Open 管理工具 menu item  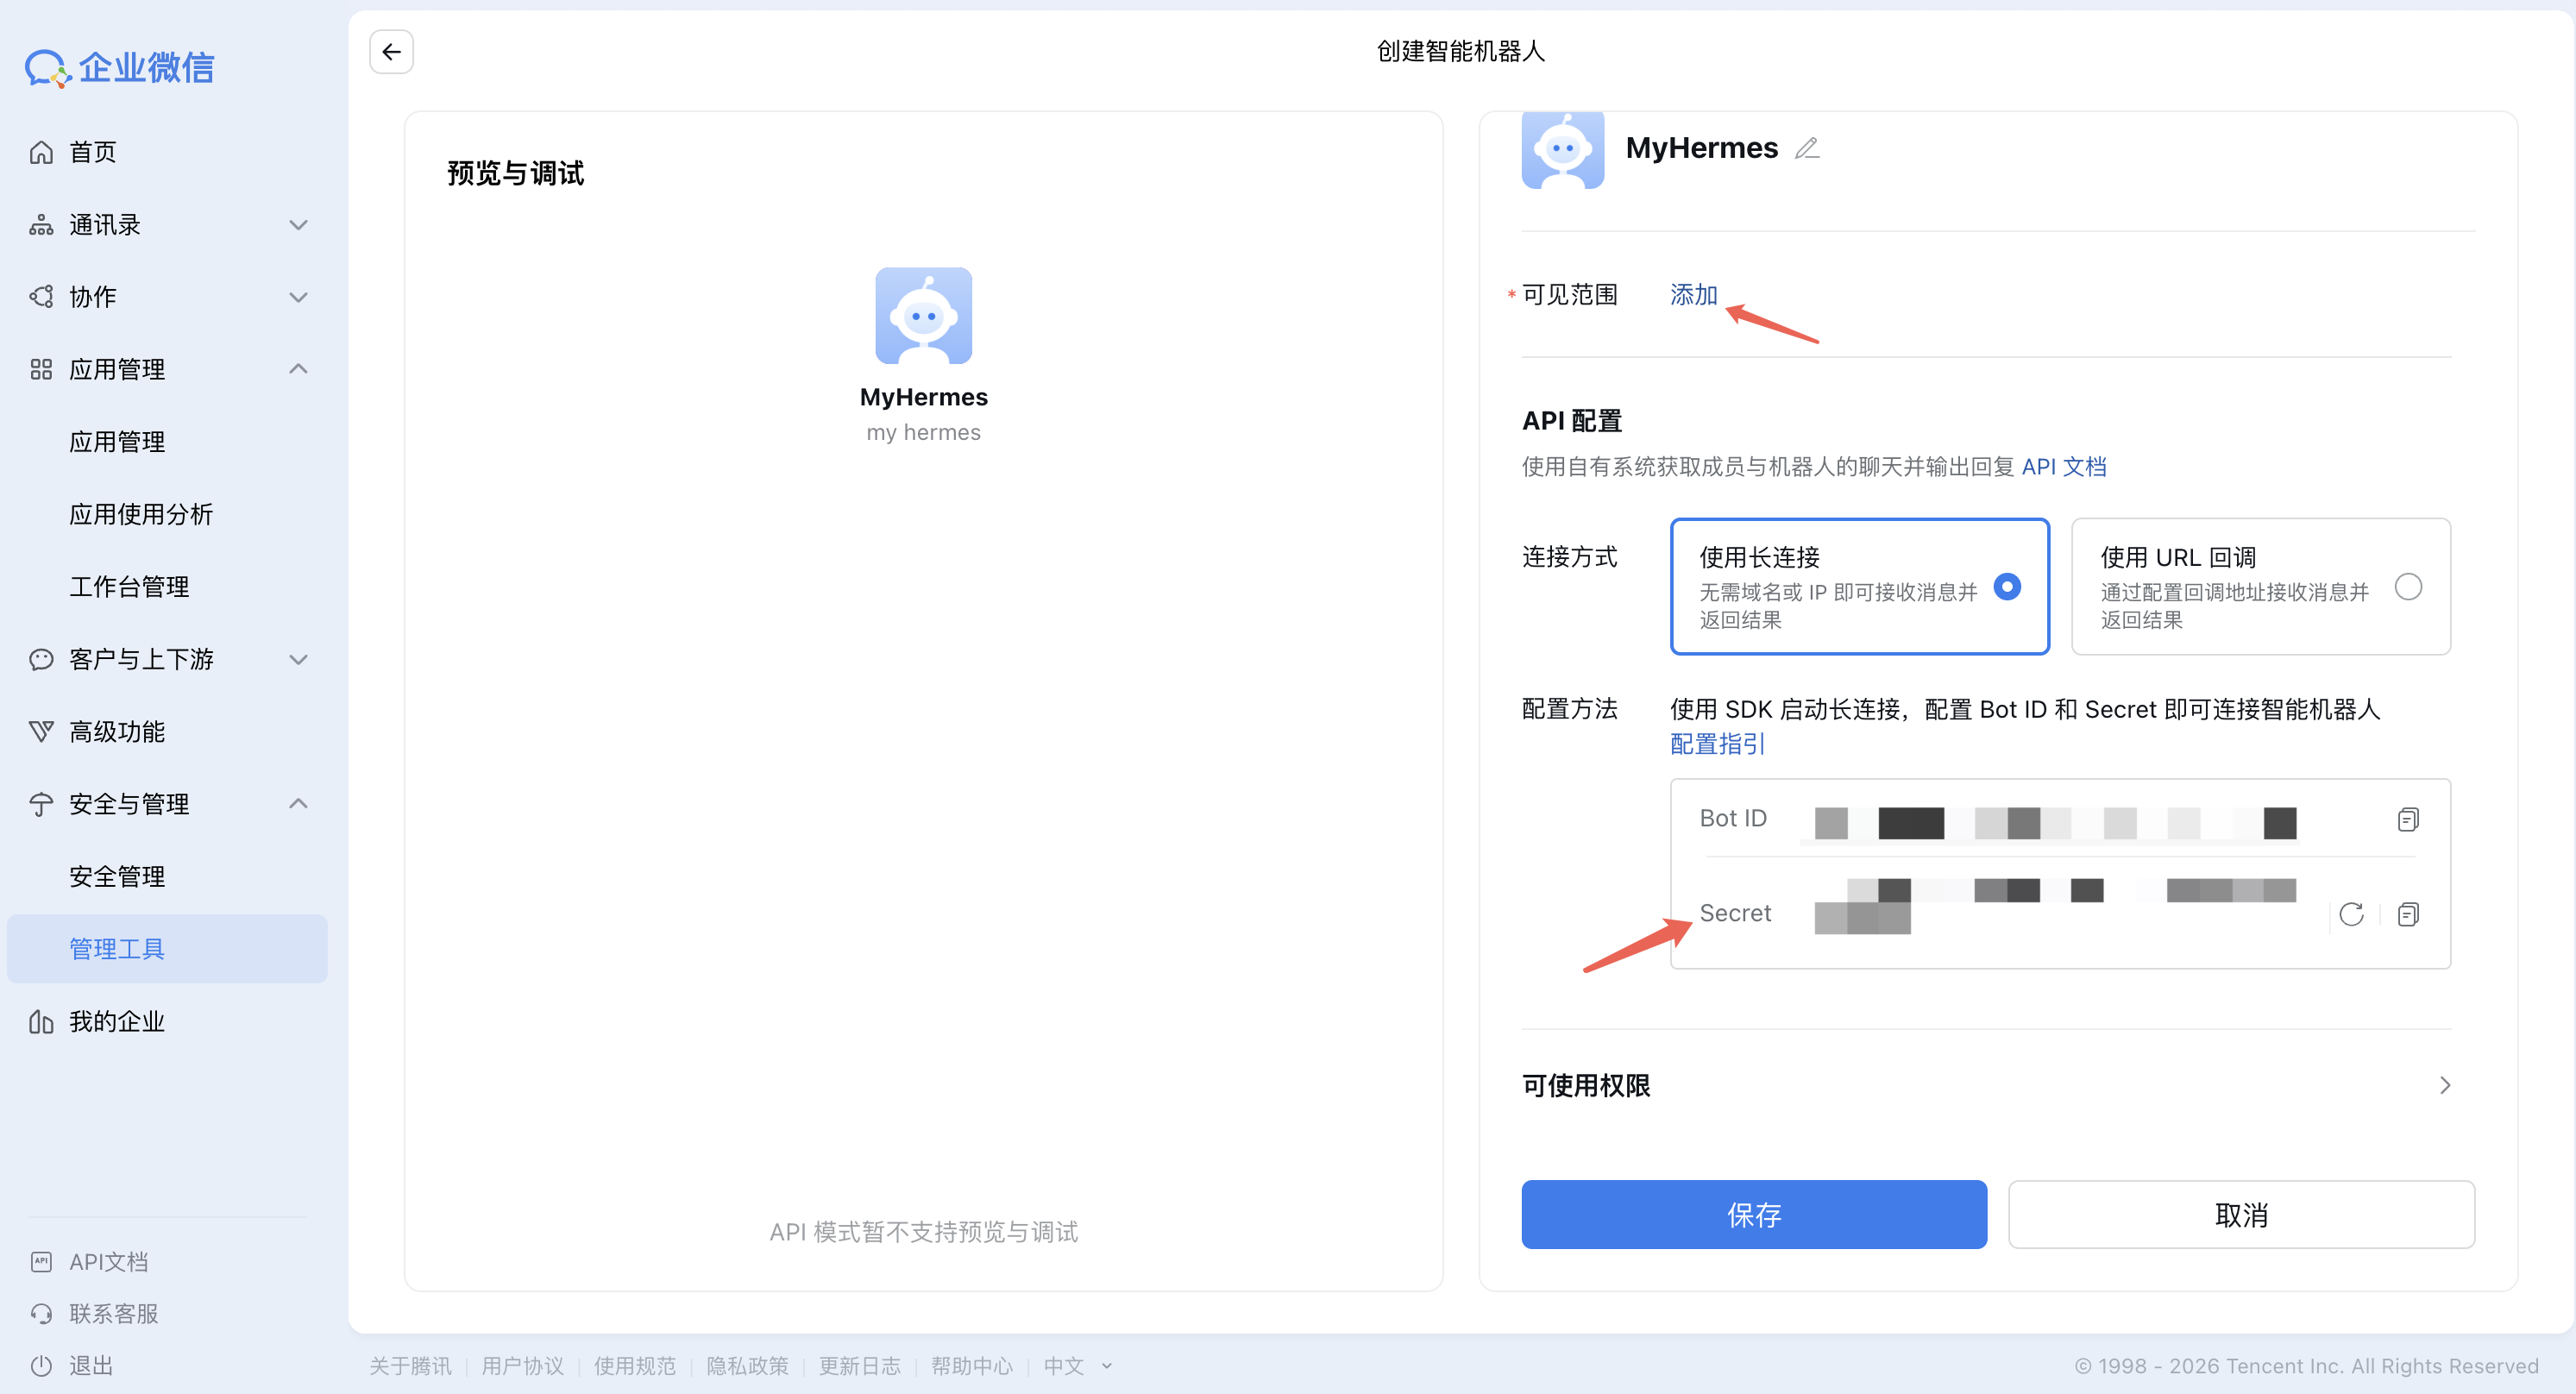[117, 948]
